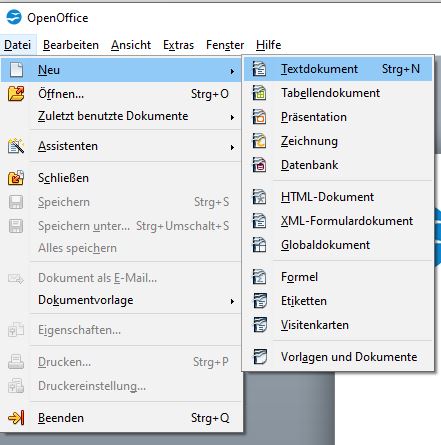Expand the Assistenten submenu arrow
Viewport: 441px width, 445px height.
click(x=232, y=147)
